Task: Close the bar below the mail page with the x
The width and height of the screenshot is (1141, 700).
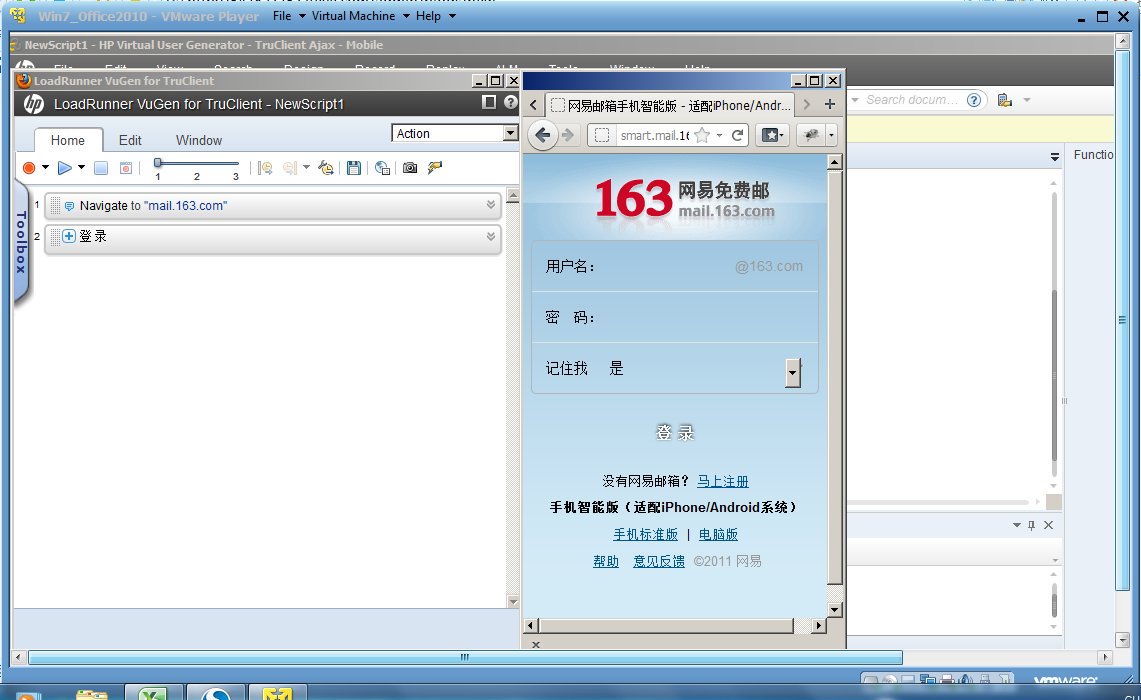Action: 536,645
